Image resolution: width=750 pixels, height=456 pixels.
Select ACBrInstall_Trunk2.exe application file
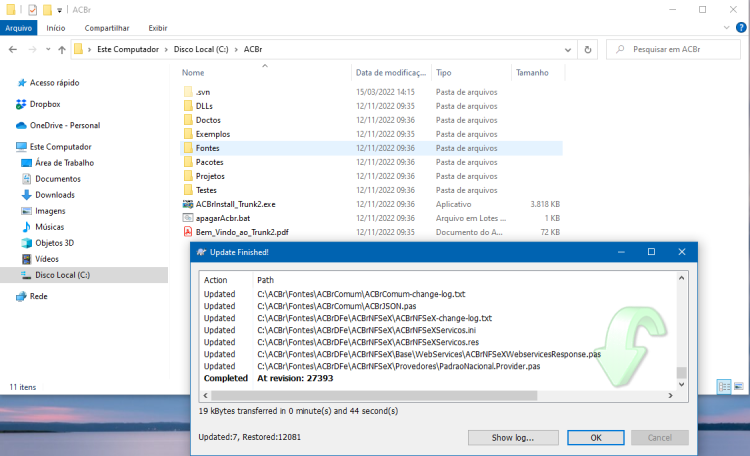[235, 204]
